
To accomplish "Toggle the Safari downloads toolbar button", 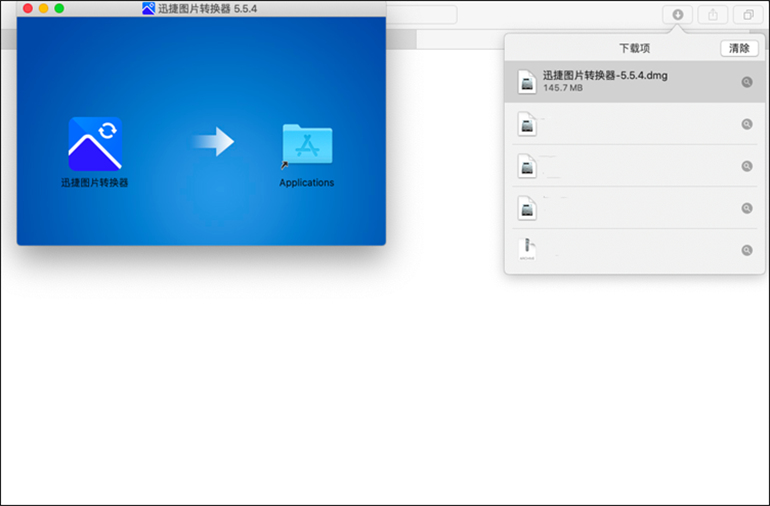I will (x=677, y=15).
